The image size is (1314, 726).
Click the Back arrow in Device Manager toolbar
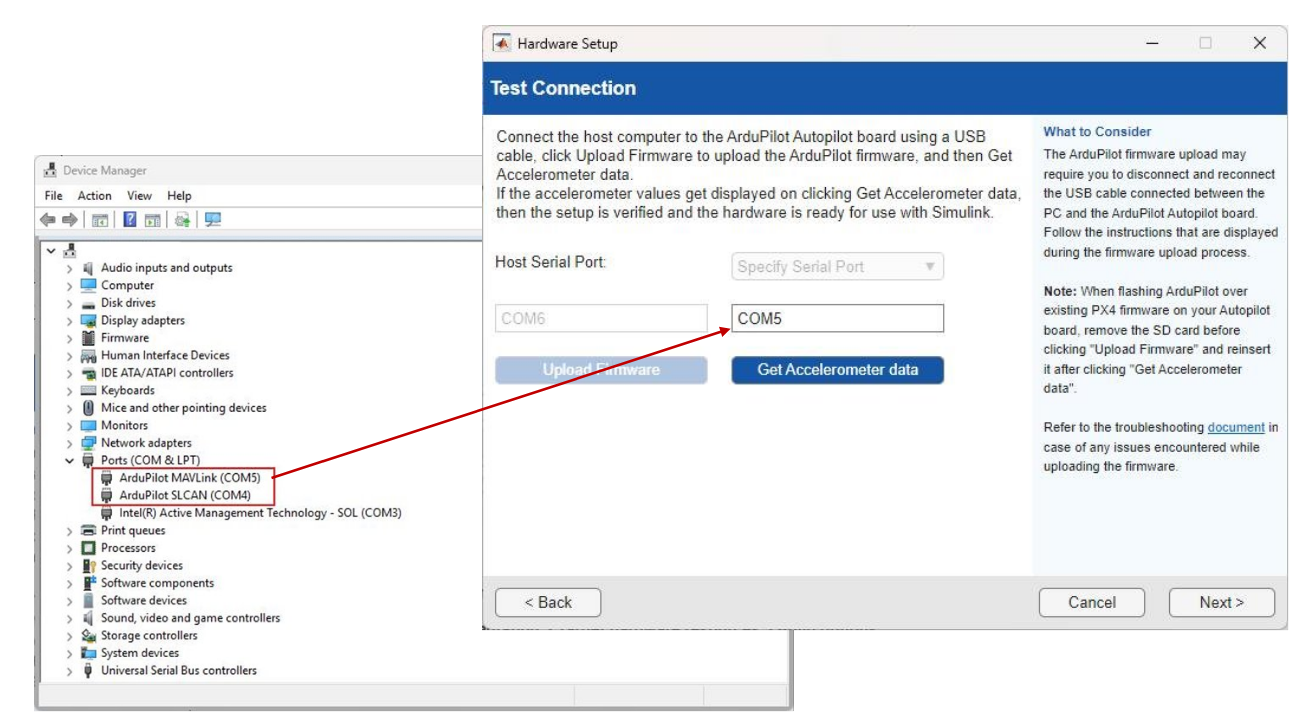tap(48, 220)
